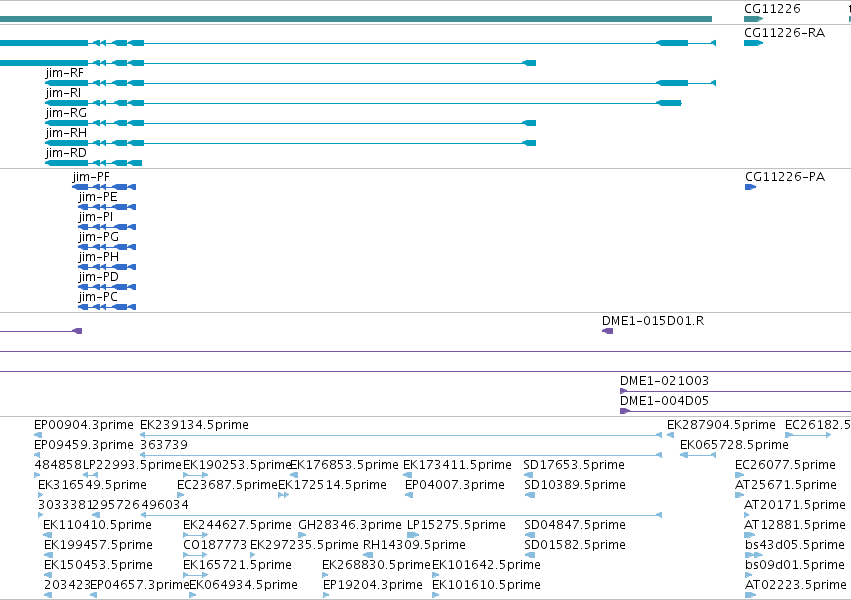
Task: Click the EK190253.5prime EST label
Action: click(x=237, y=465)
